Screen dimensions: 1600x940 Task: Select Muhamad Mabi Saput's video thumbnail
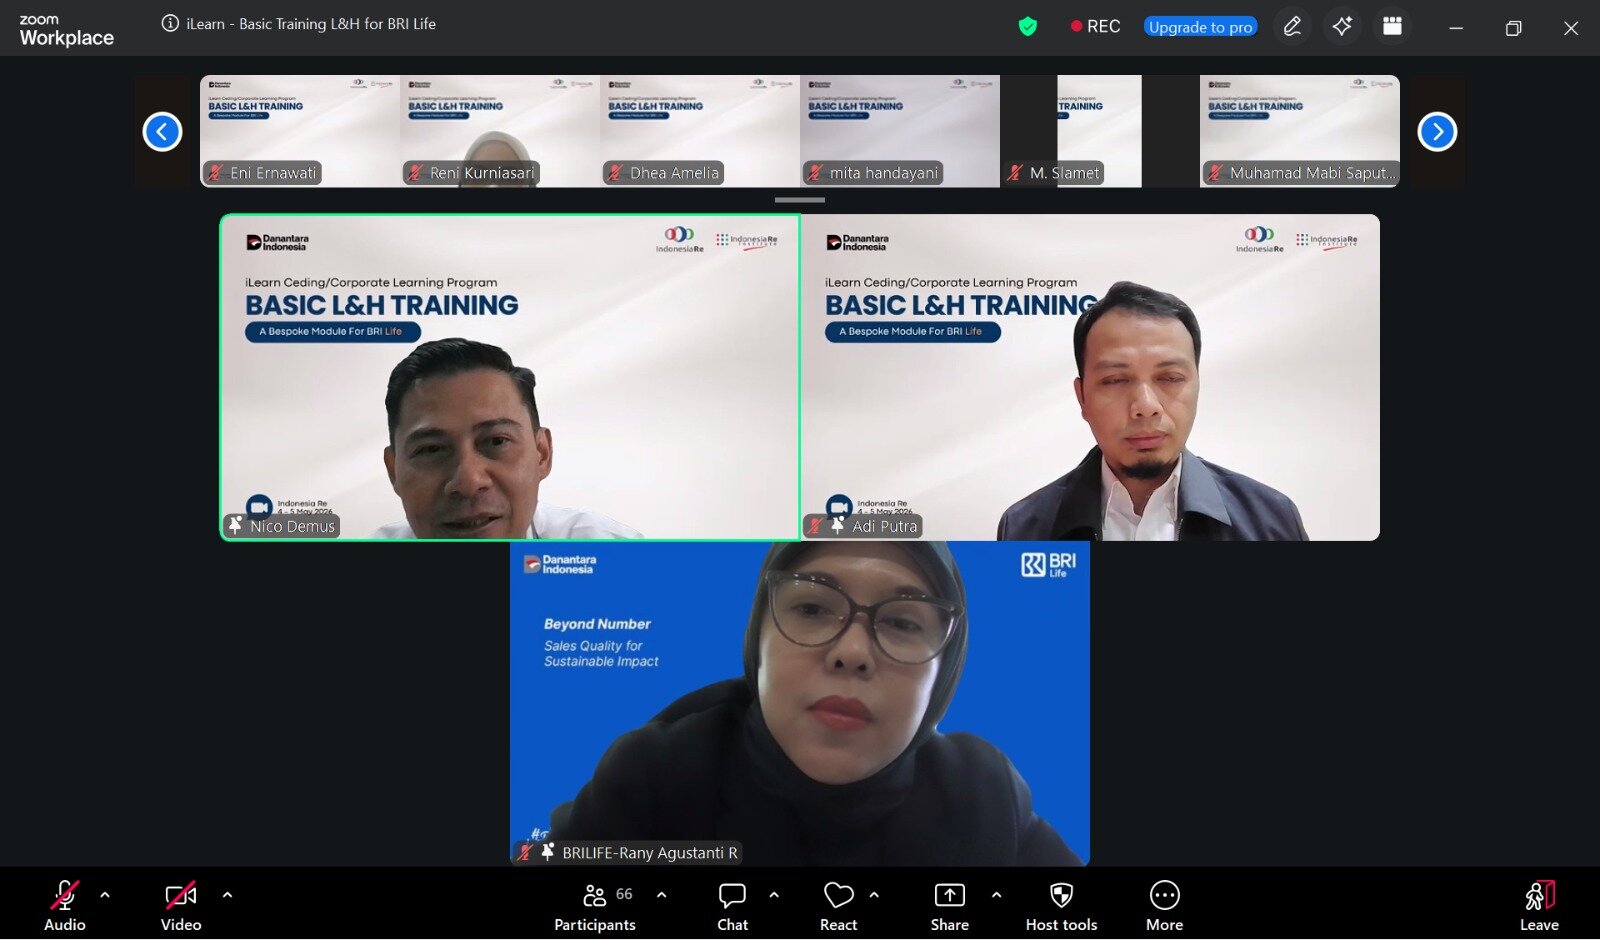1300,131
